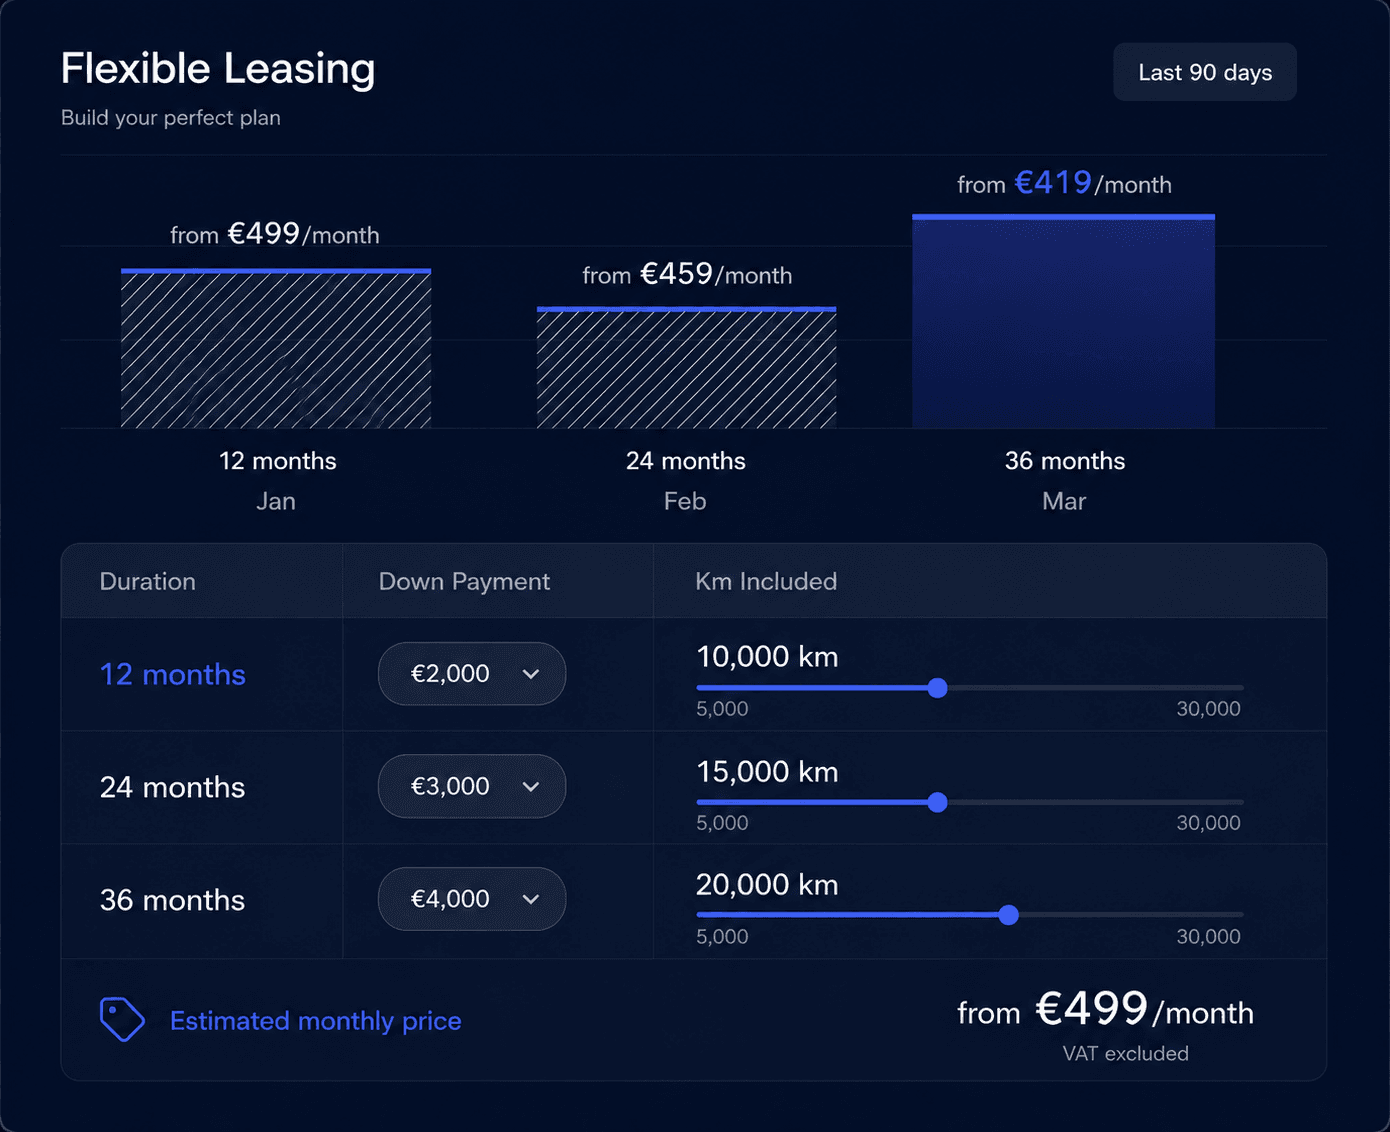Click the €459/month hatched bar

686,367
